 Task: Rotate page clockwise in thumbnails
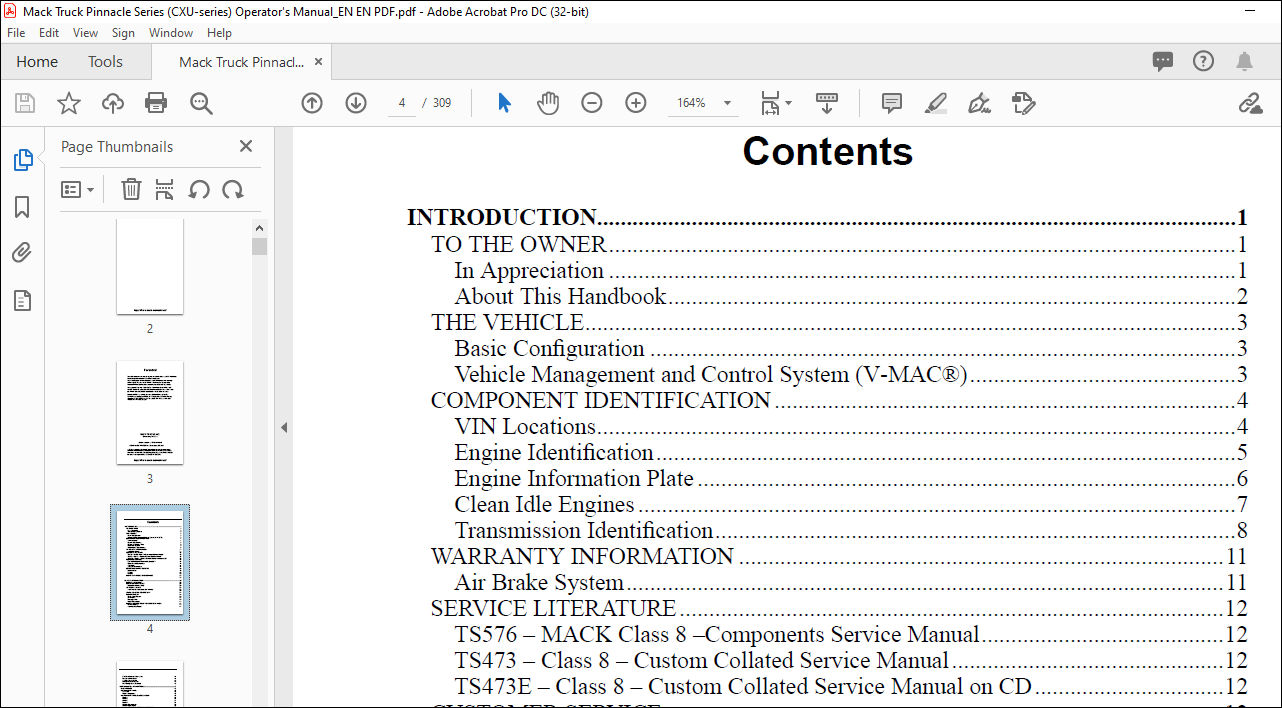tap(233, 189)
